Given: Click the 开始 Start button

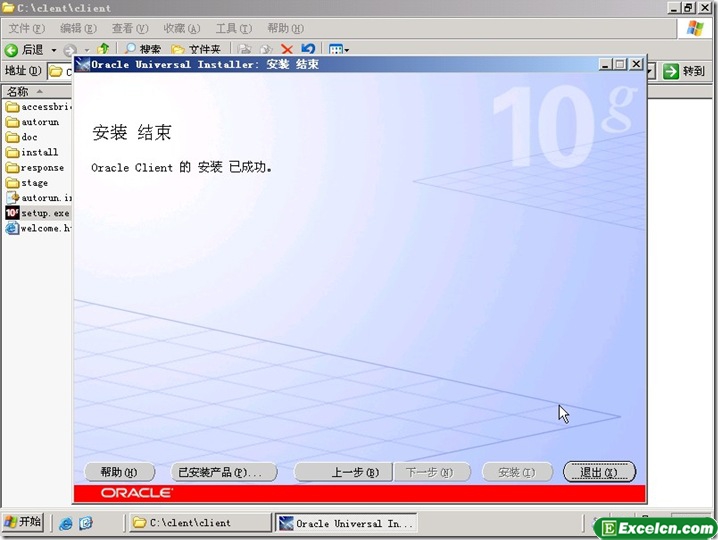Looking at the screenshot, I should click(23, 522).
